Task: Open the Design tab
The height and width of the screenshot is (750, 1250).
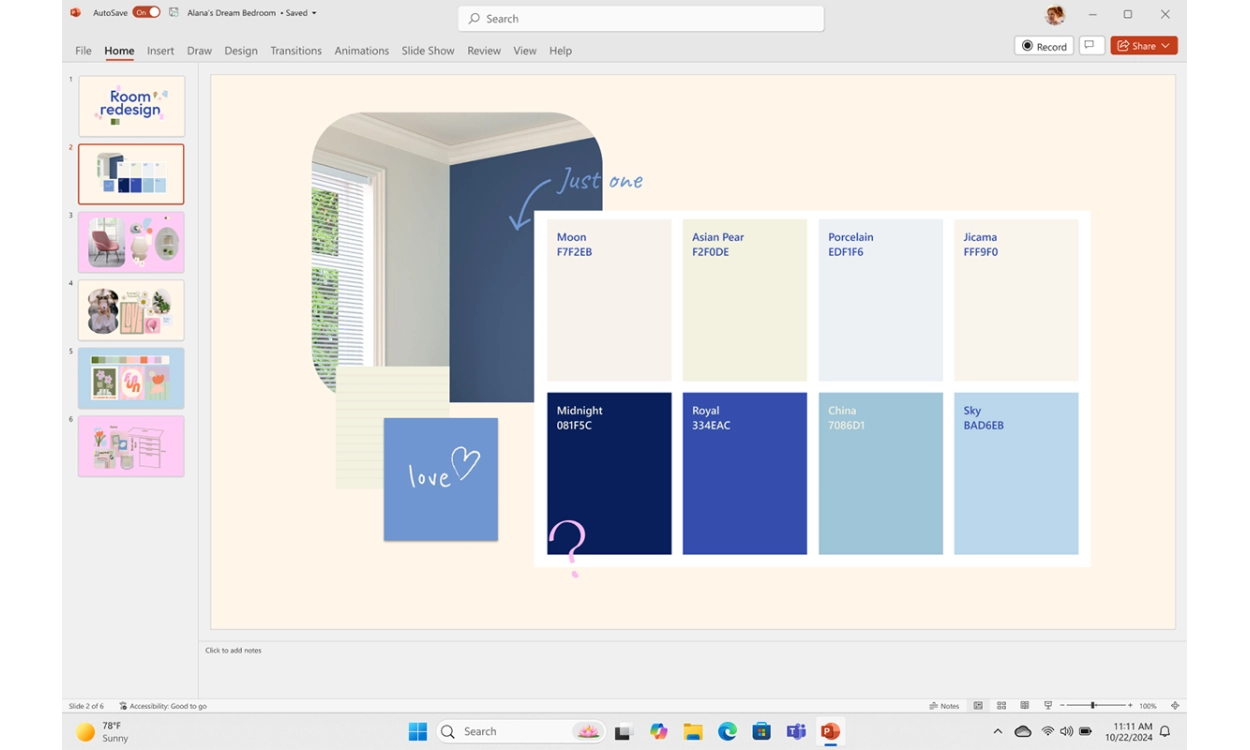Action: (240, 51)
